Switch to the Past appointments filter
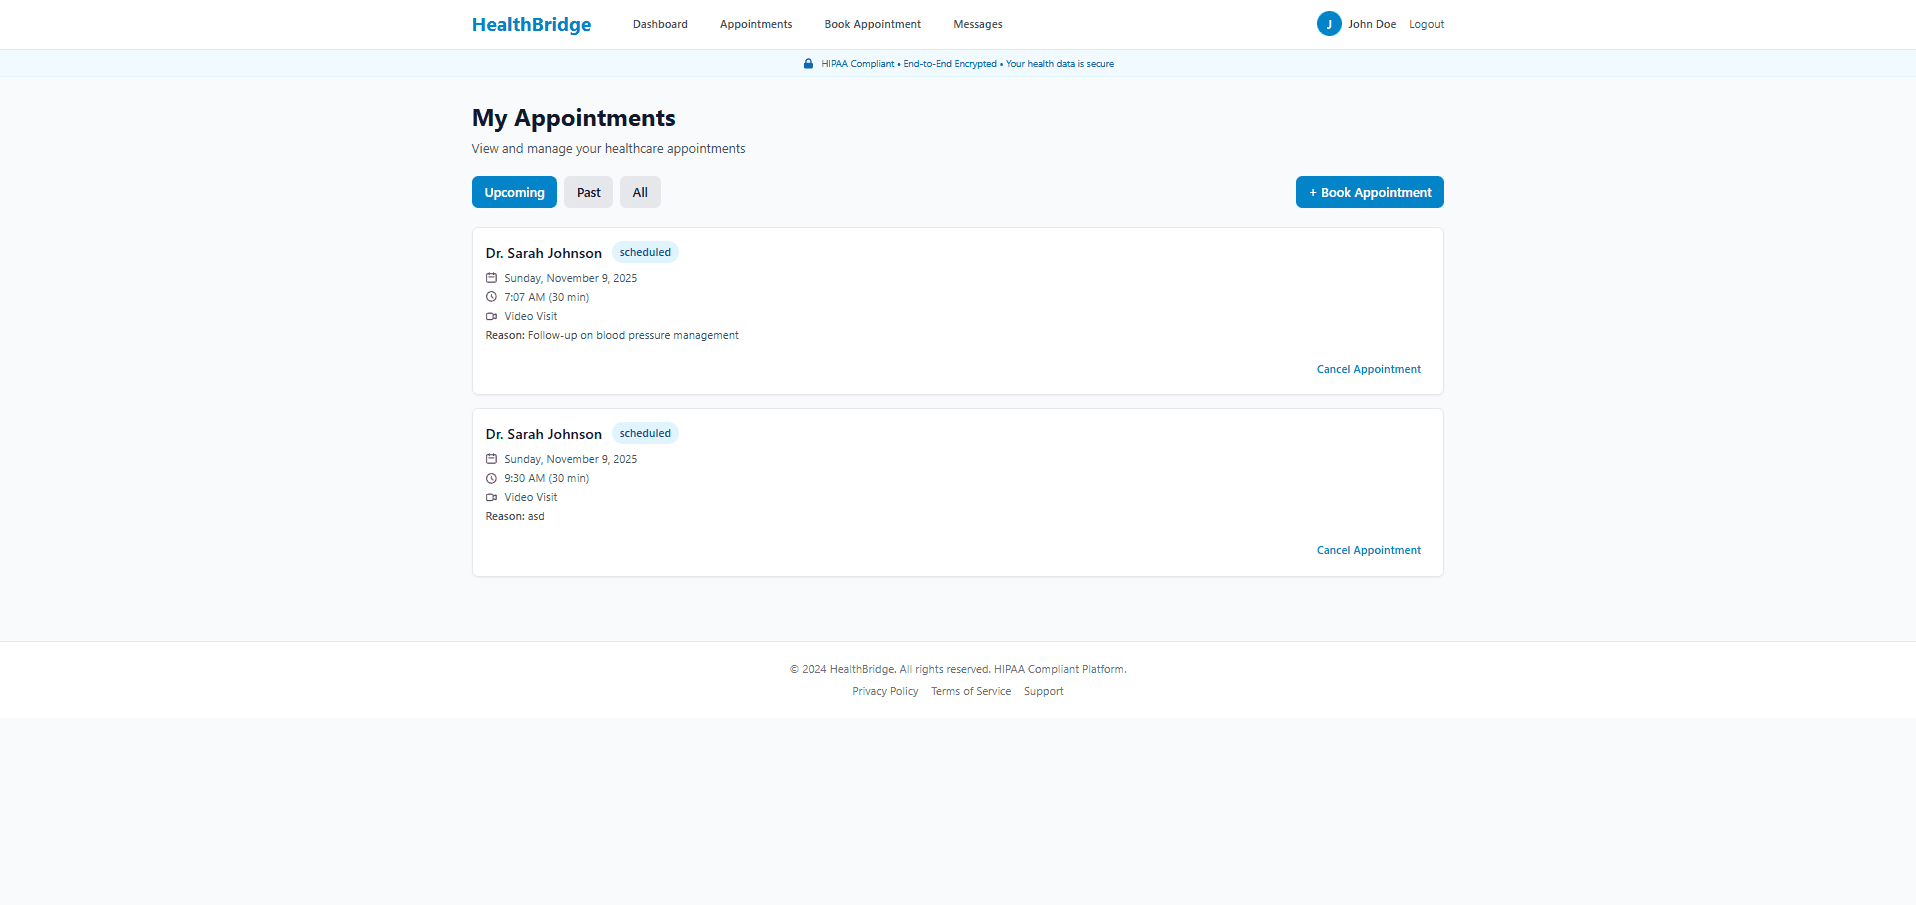Image resolution: width=1916 pixels, height=905 pixels. click(588, 191)
